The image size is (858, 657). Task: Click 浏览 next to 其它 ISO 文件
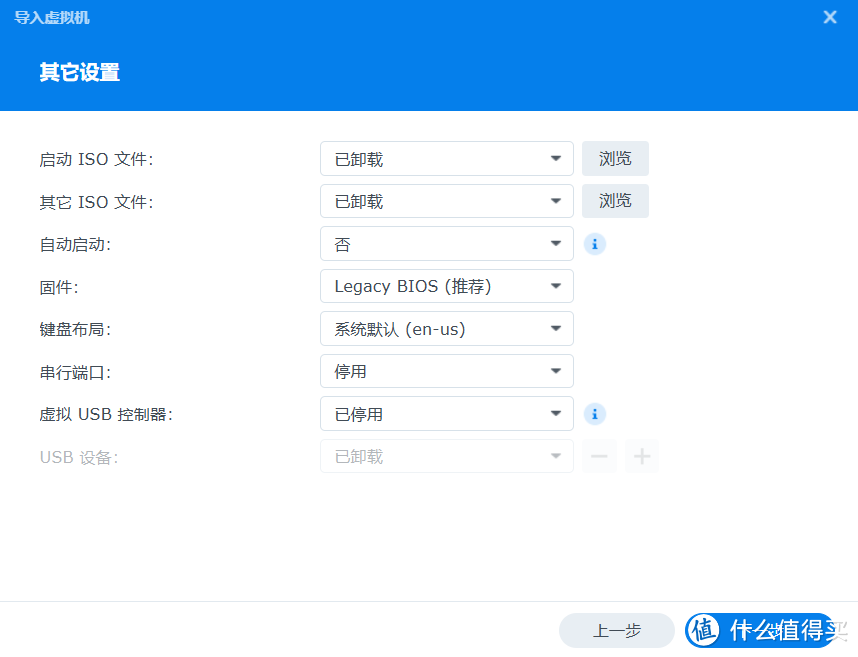pyautogui.click(x=615, y=201)
